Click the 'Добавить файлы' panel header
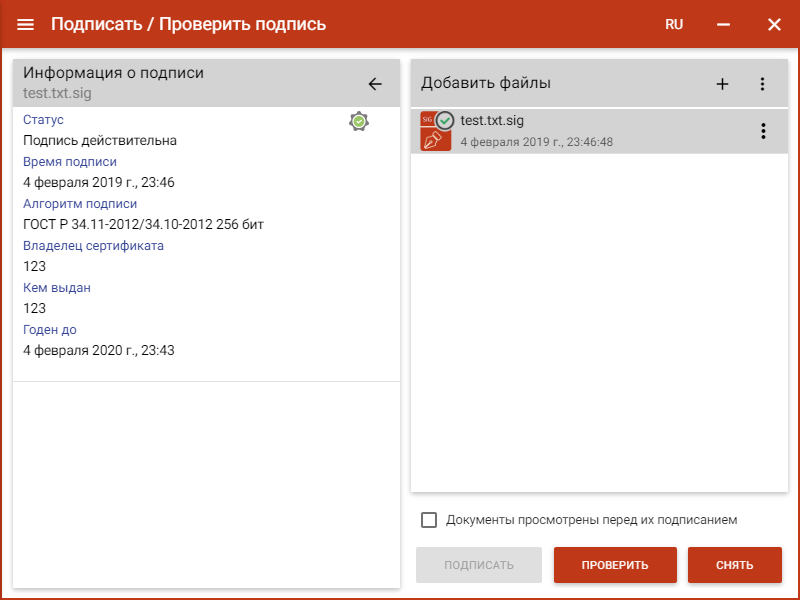Screen dimensions: 800x600 tap(486, 83)
